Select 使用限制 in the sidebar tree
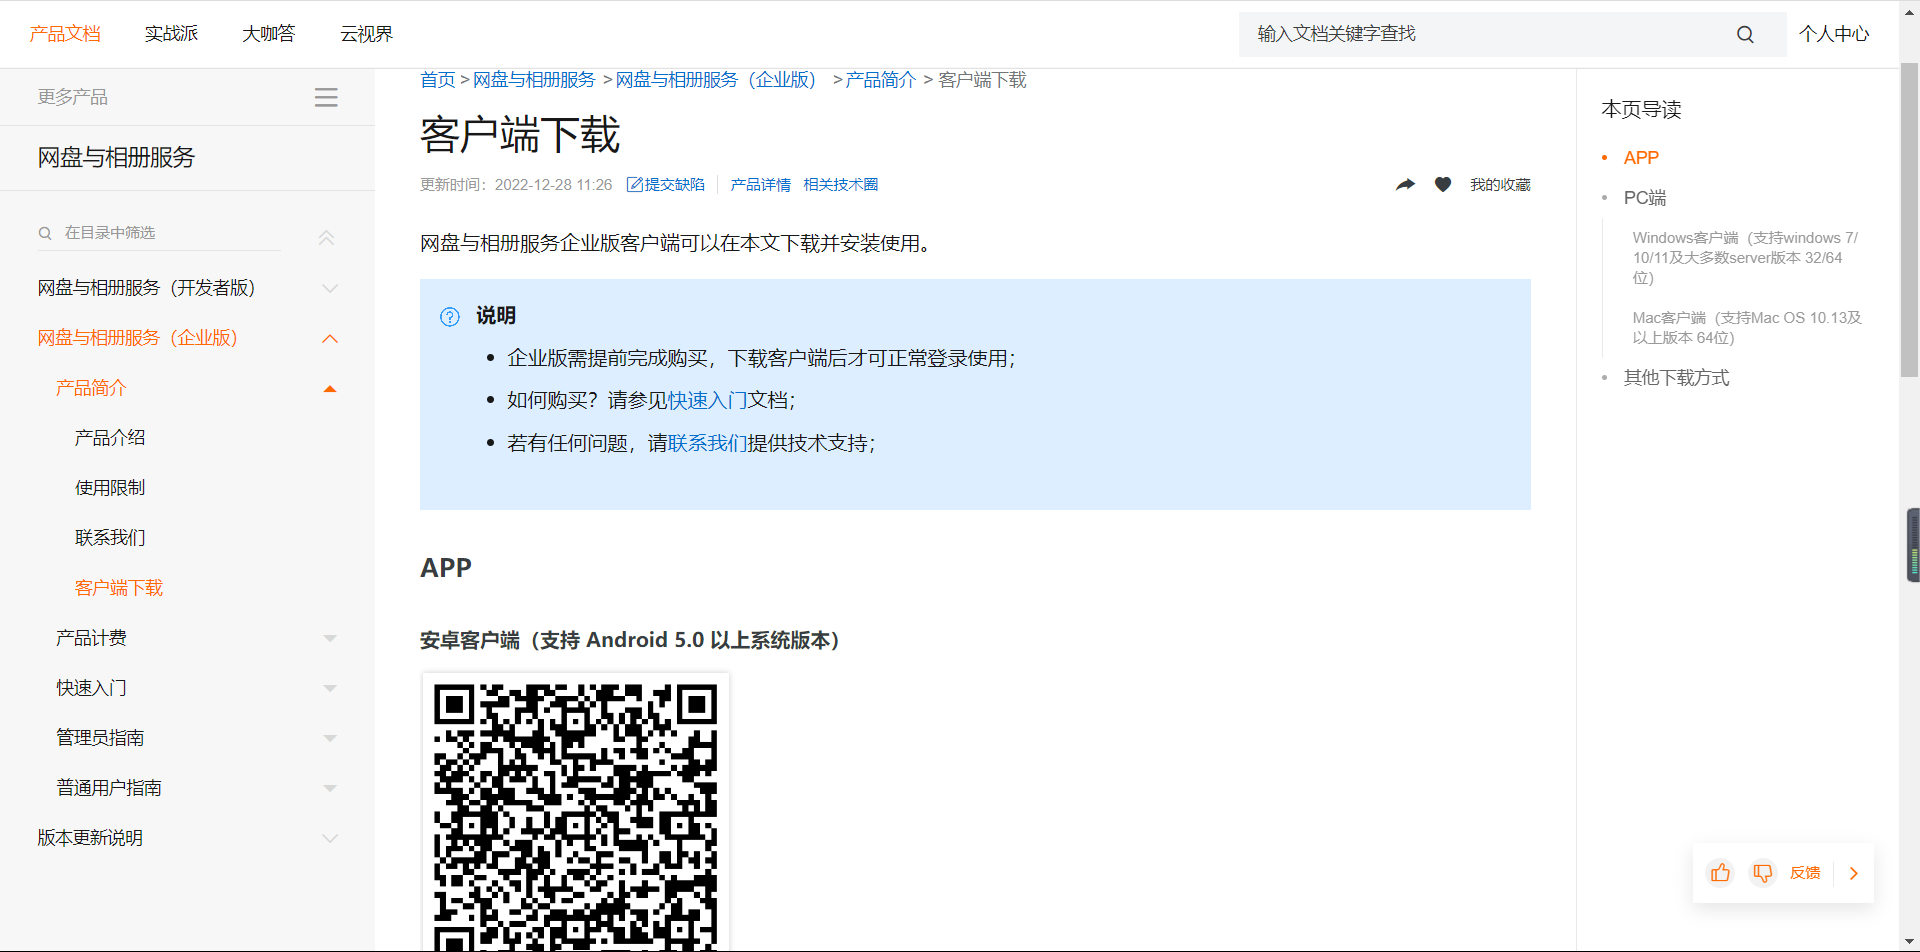The image size is (1920, 952). point(110,488)
